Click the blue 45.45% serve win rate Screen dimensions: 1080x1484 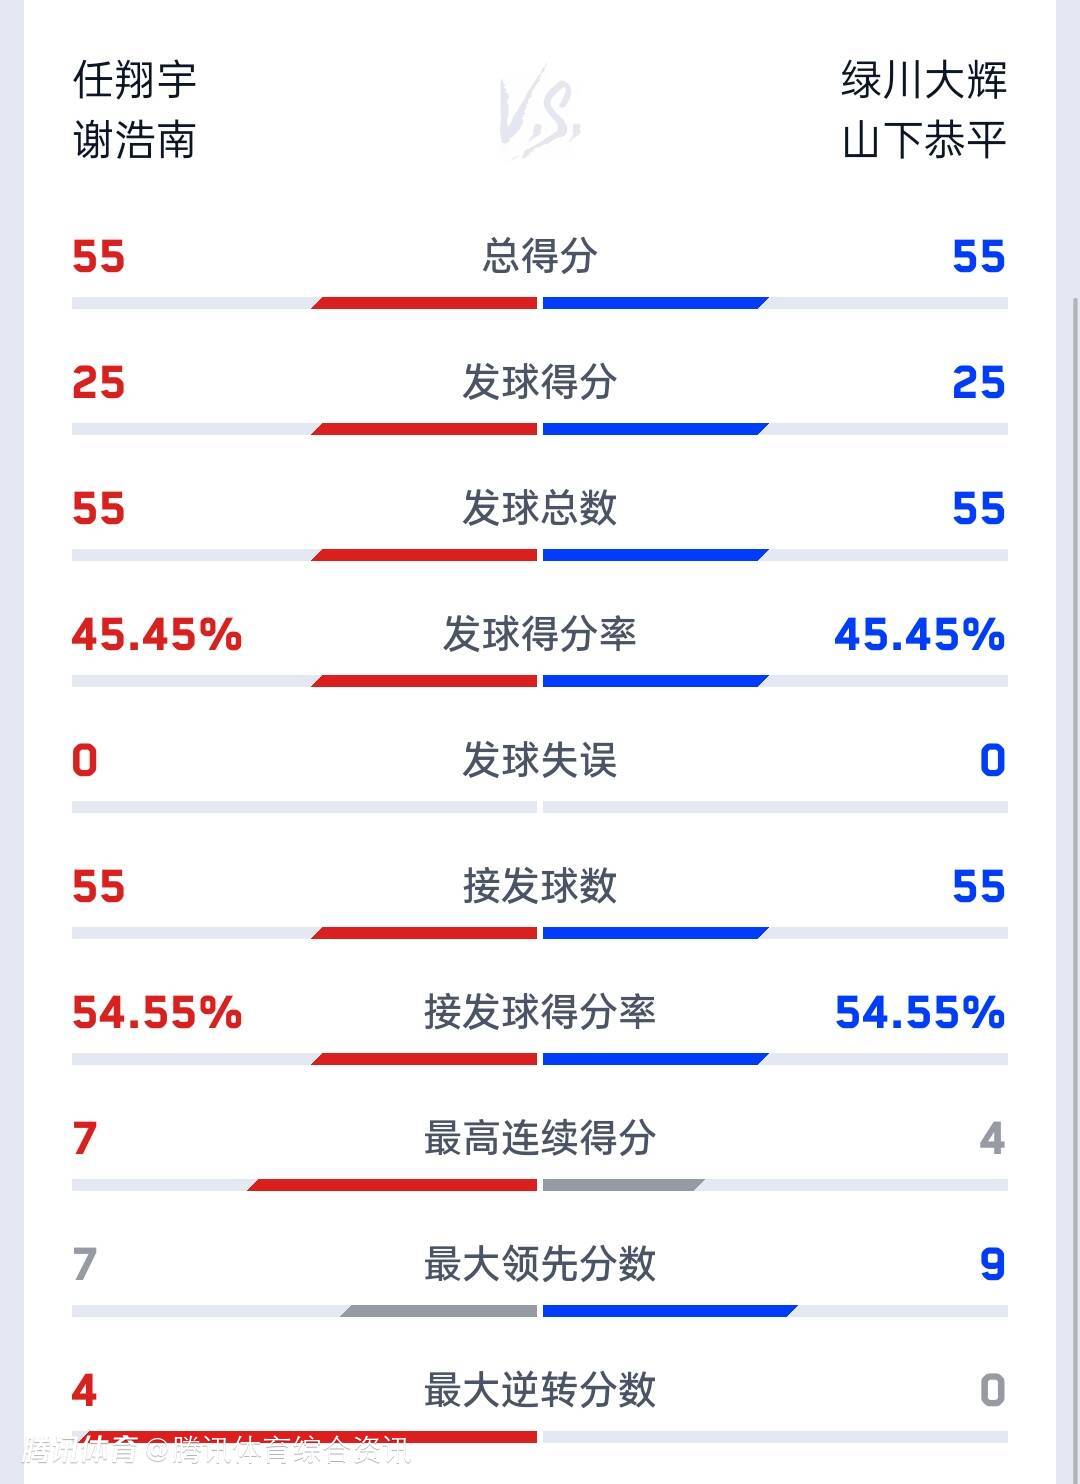[x=919, y=634]
